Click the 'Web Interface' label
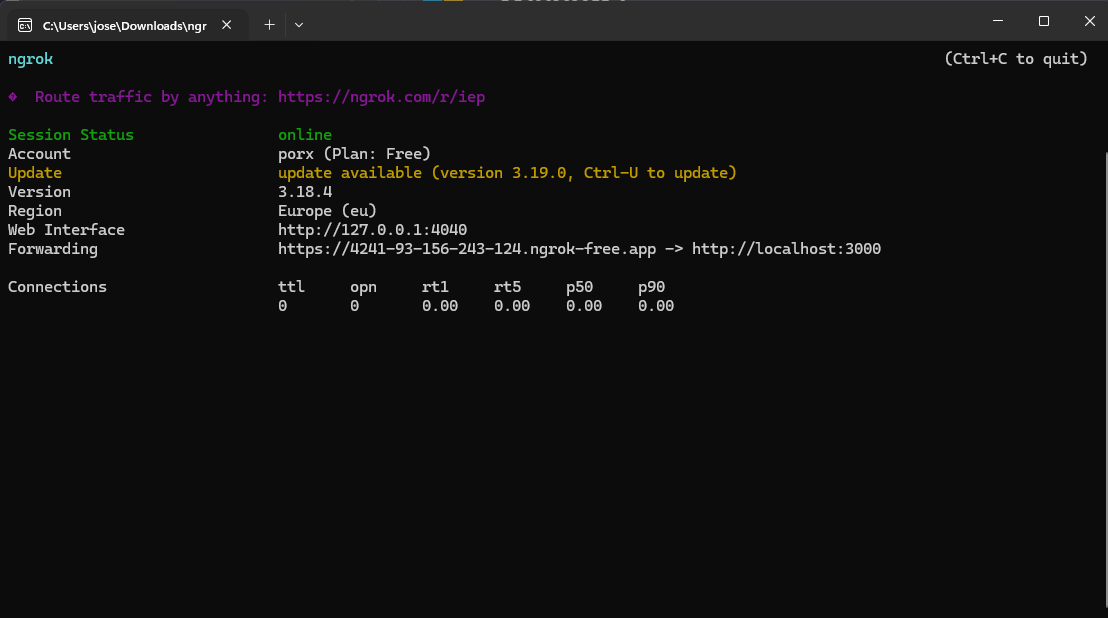Screen dimensions: 1108x618 (x=66, y=230)
